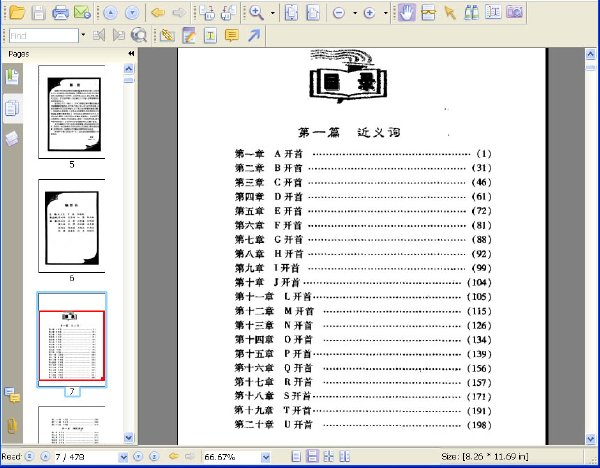The height and width of the screenshot is (468, 600).
Task: Switch to Continuous Facing layout
Action: click(x=345, y=456)
